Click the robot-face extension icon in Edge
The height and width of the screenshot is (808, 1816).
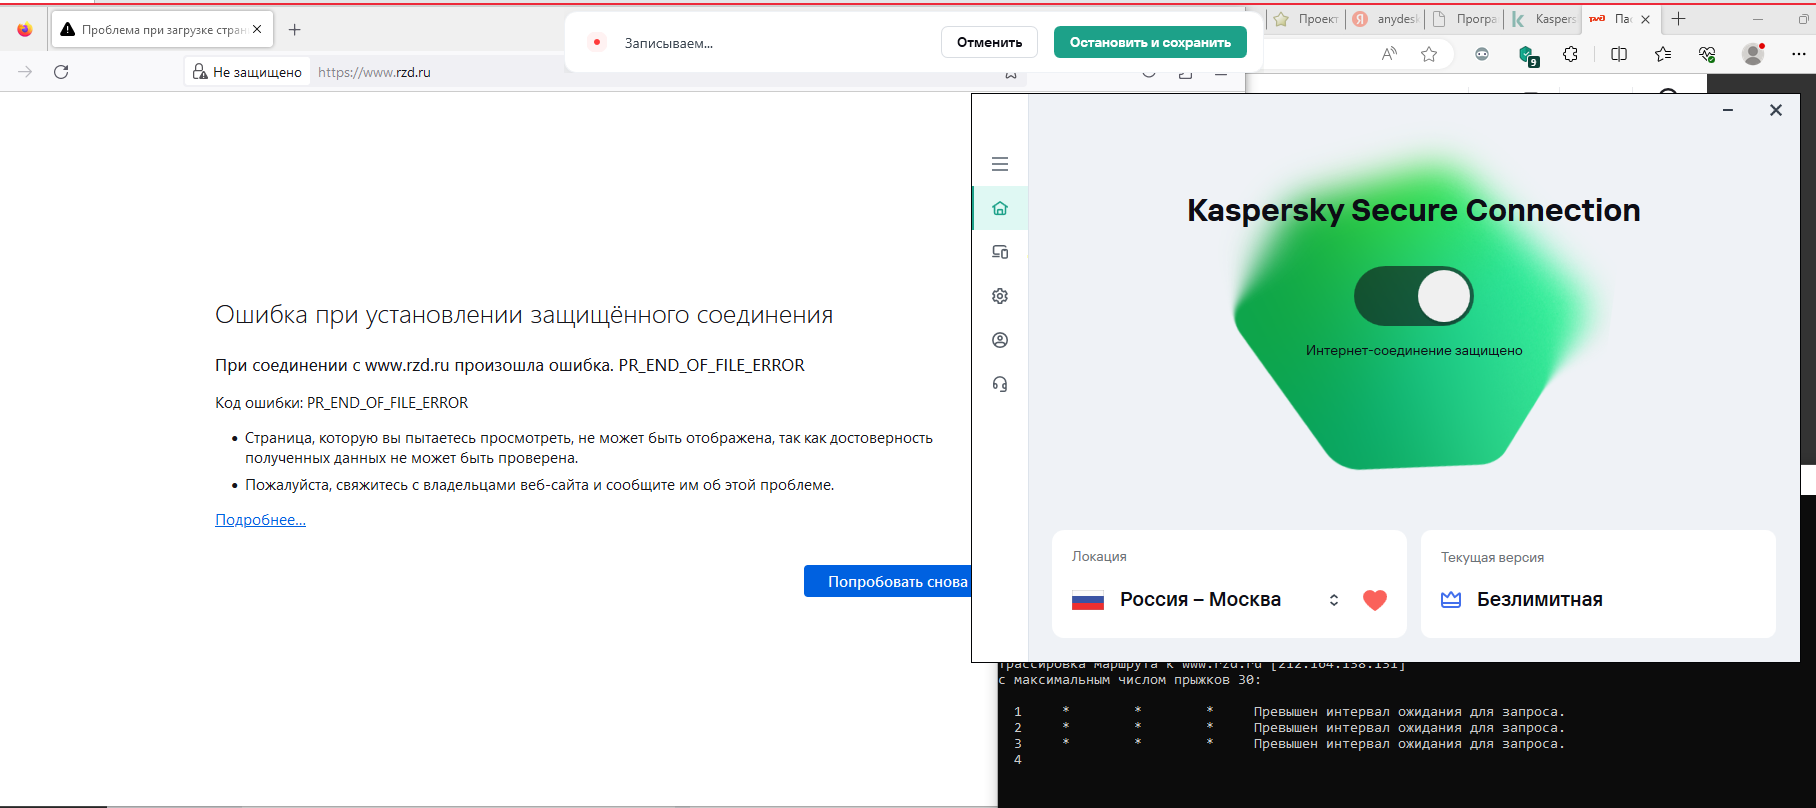point(1482,54)
